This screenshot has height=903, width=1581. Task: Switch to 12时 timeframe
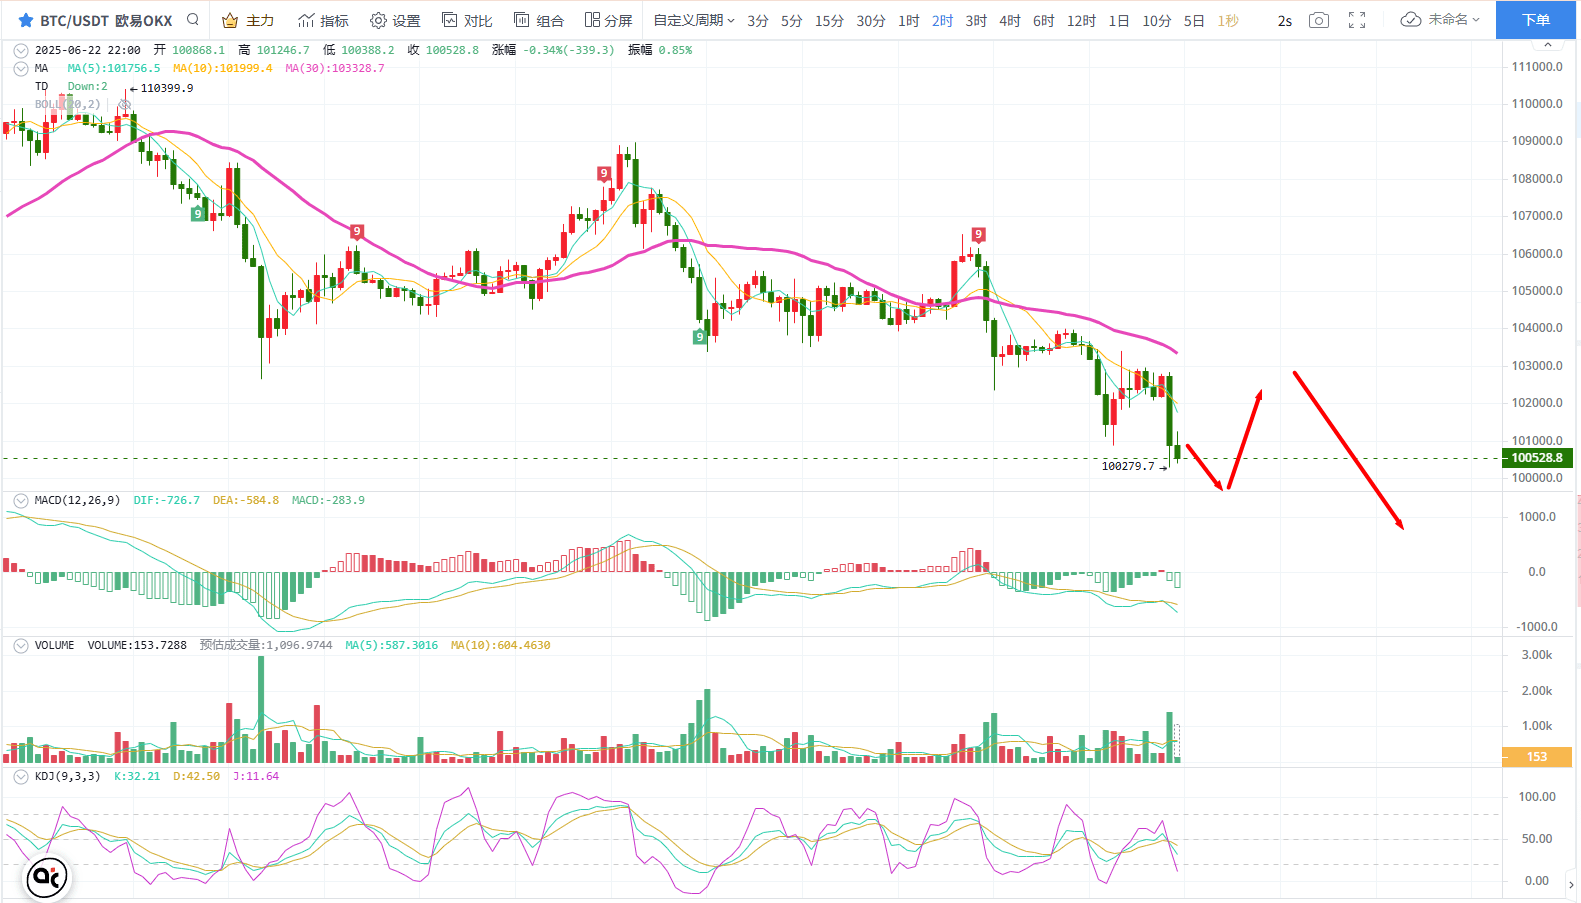(1081, 20)
